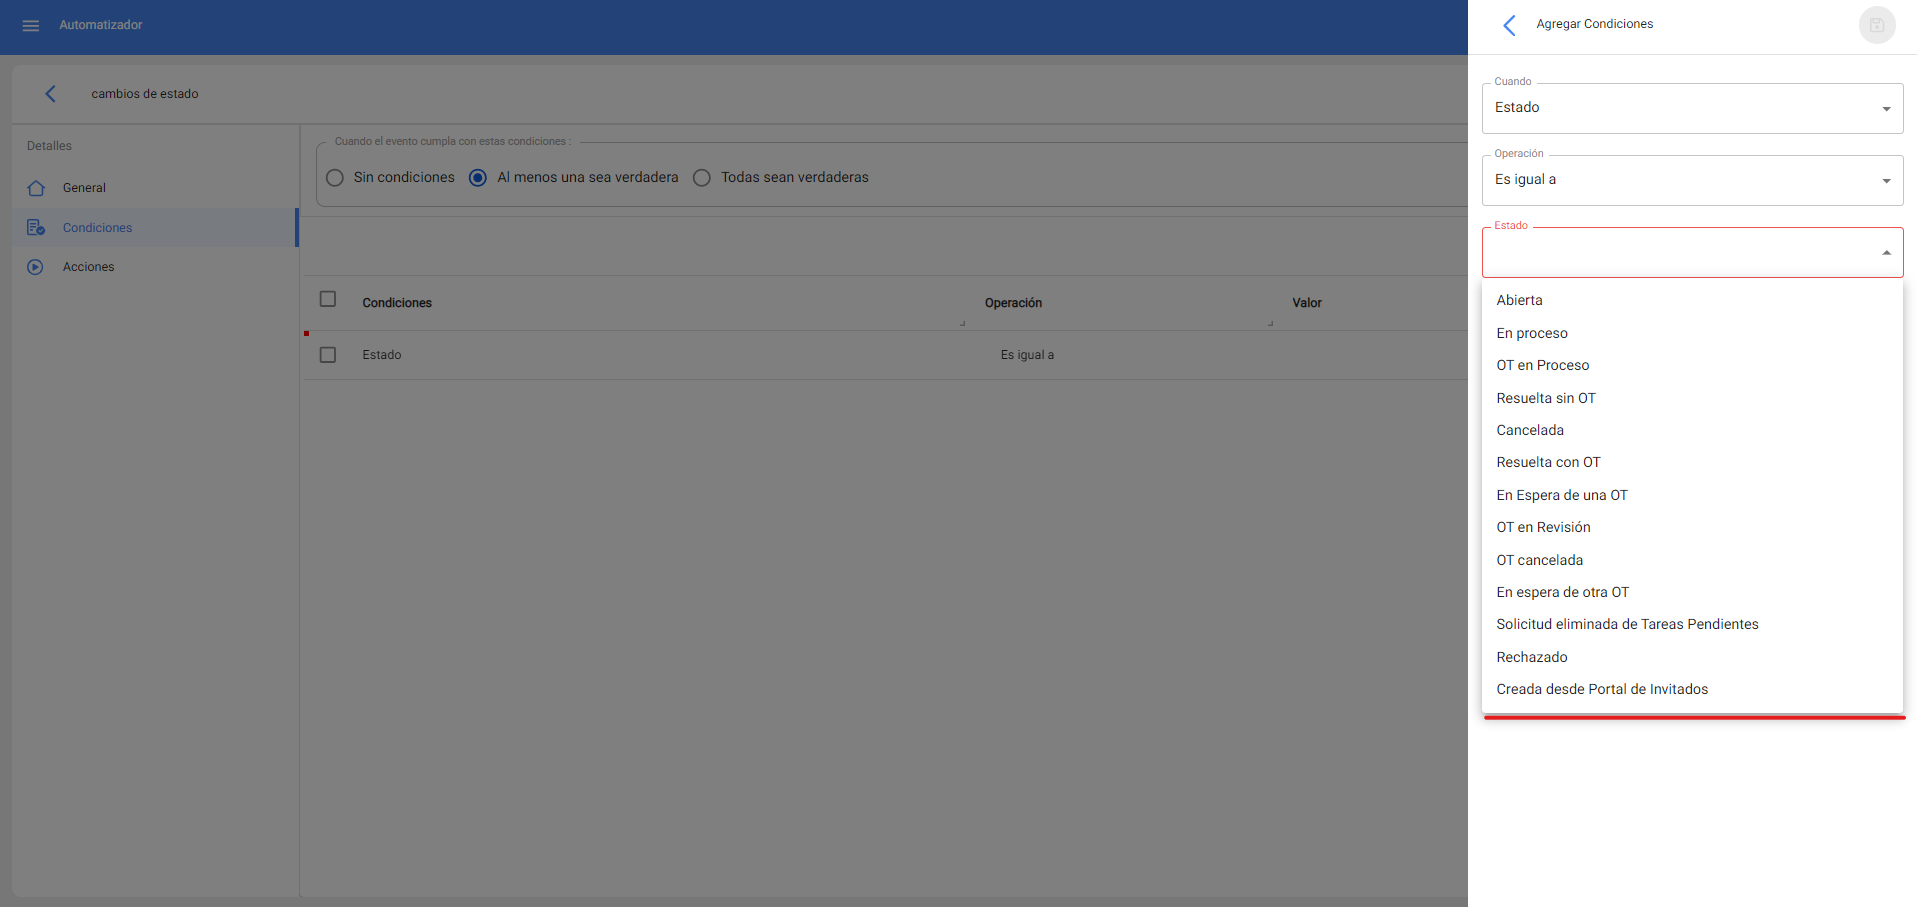Open the Acciones section in sidebar
1917x907 pixels.
point(88,267)
